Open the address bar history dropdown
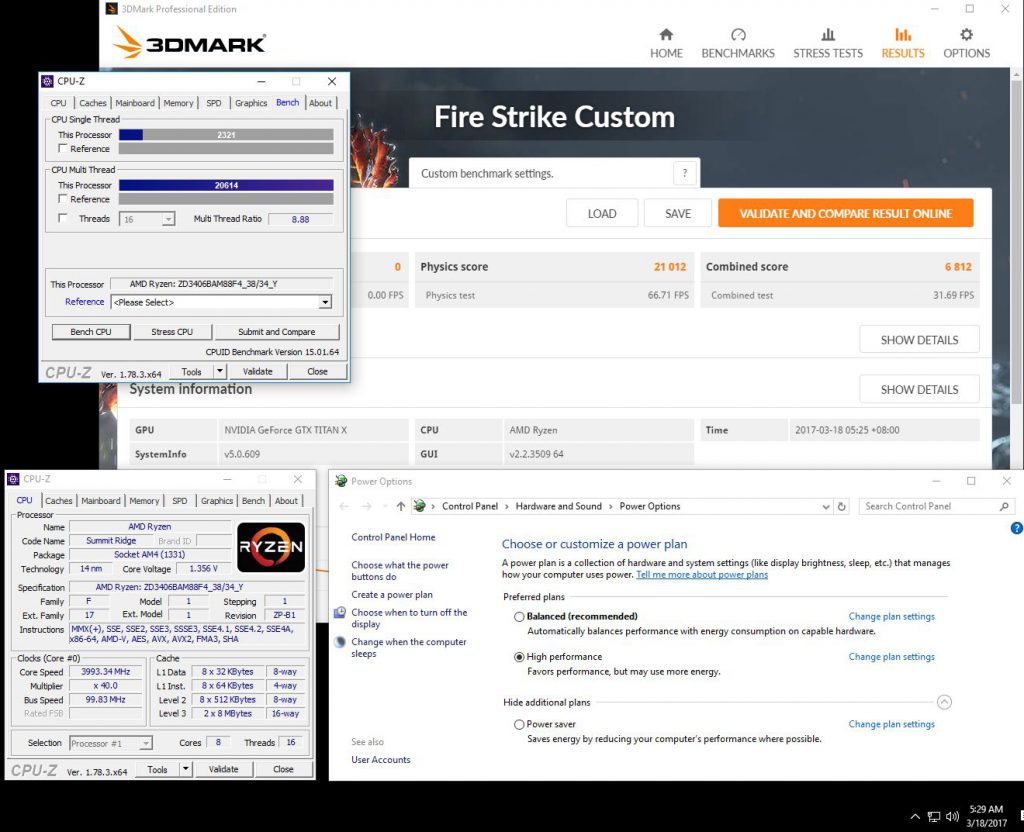The width and height of the screenshot is (1024, 832). coord(826,506)
